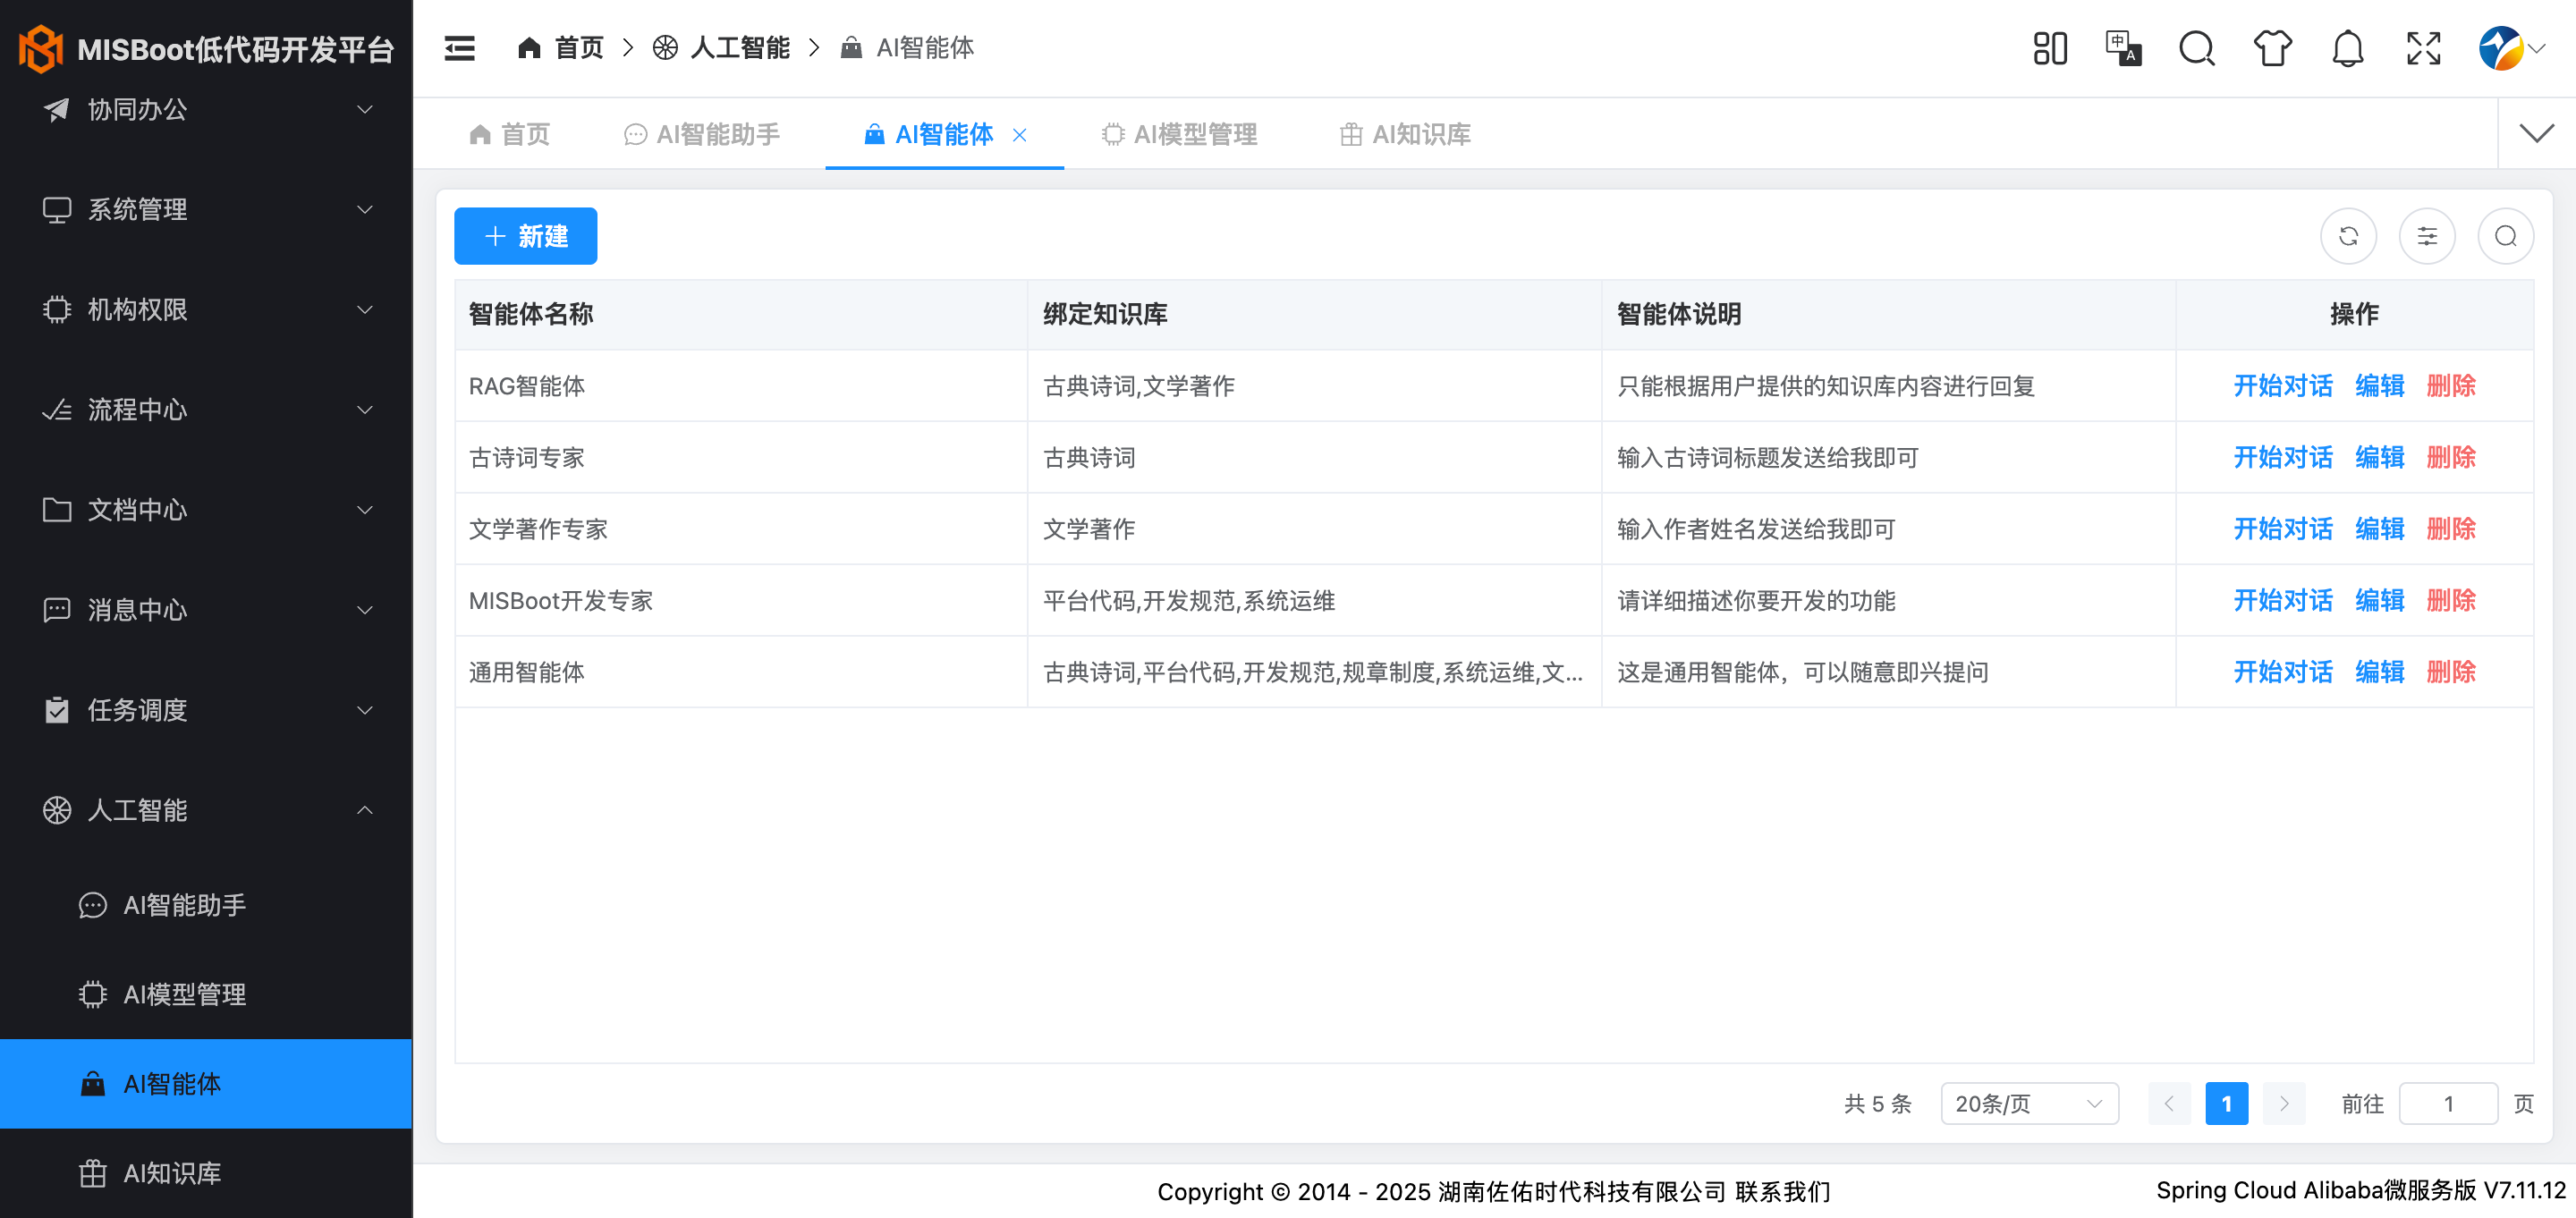This screenshot has height=1218, width=2576.
Task: Delete the RAG智能体 row
Action: [x=2451, y=386]
